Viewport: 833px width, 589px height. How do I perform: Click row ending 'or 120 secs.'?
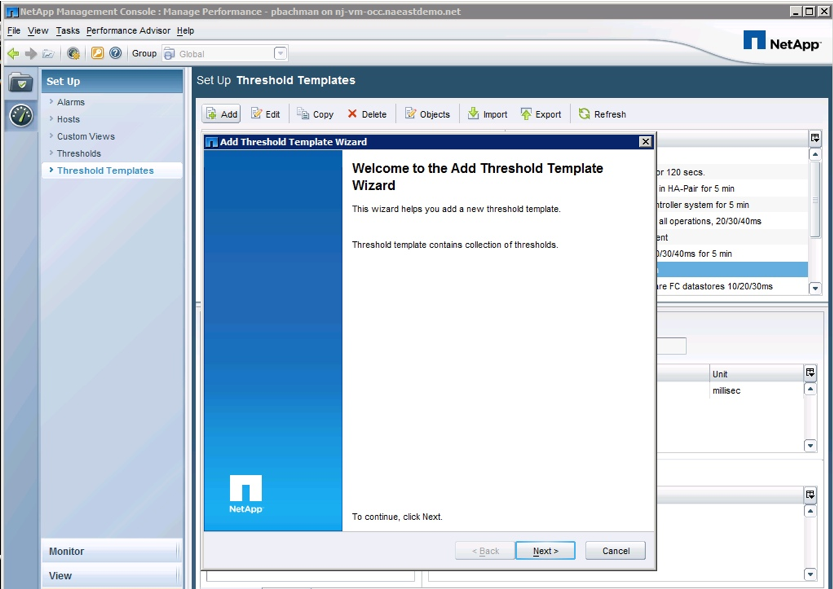[732, 172]
